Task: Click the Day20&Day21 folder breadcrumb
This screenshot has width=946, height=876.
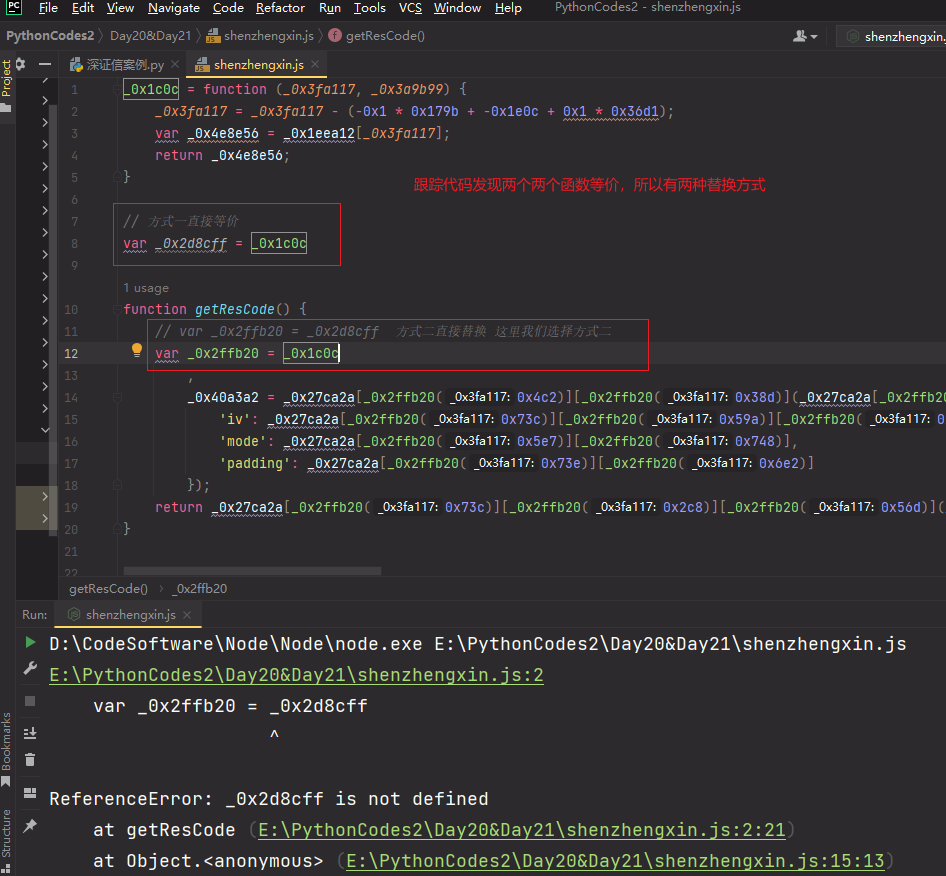Action: (x=150, y=36)
